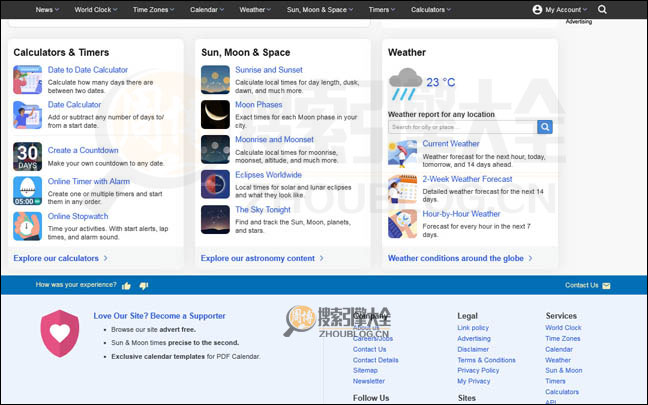
Task: Click the Moonrise and Moonset icon
Action: [x=215, y=150]
